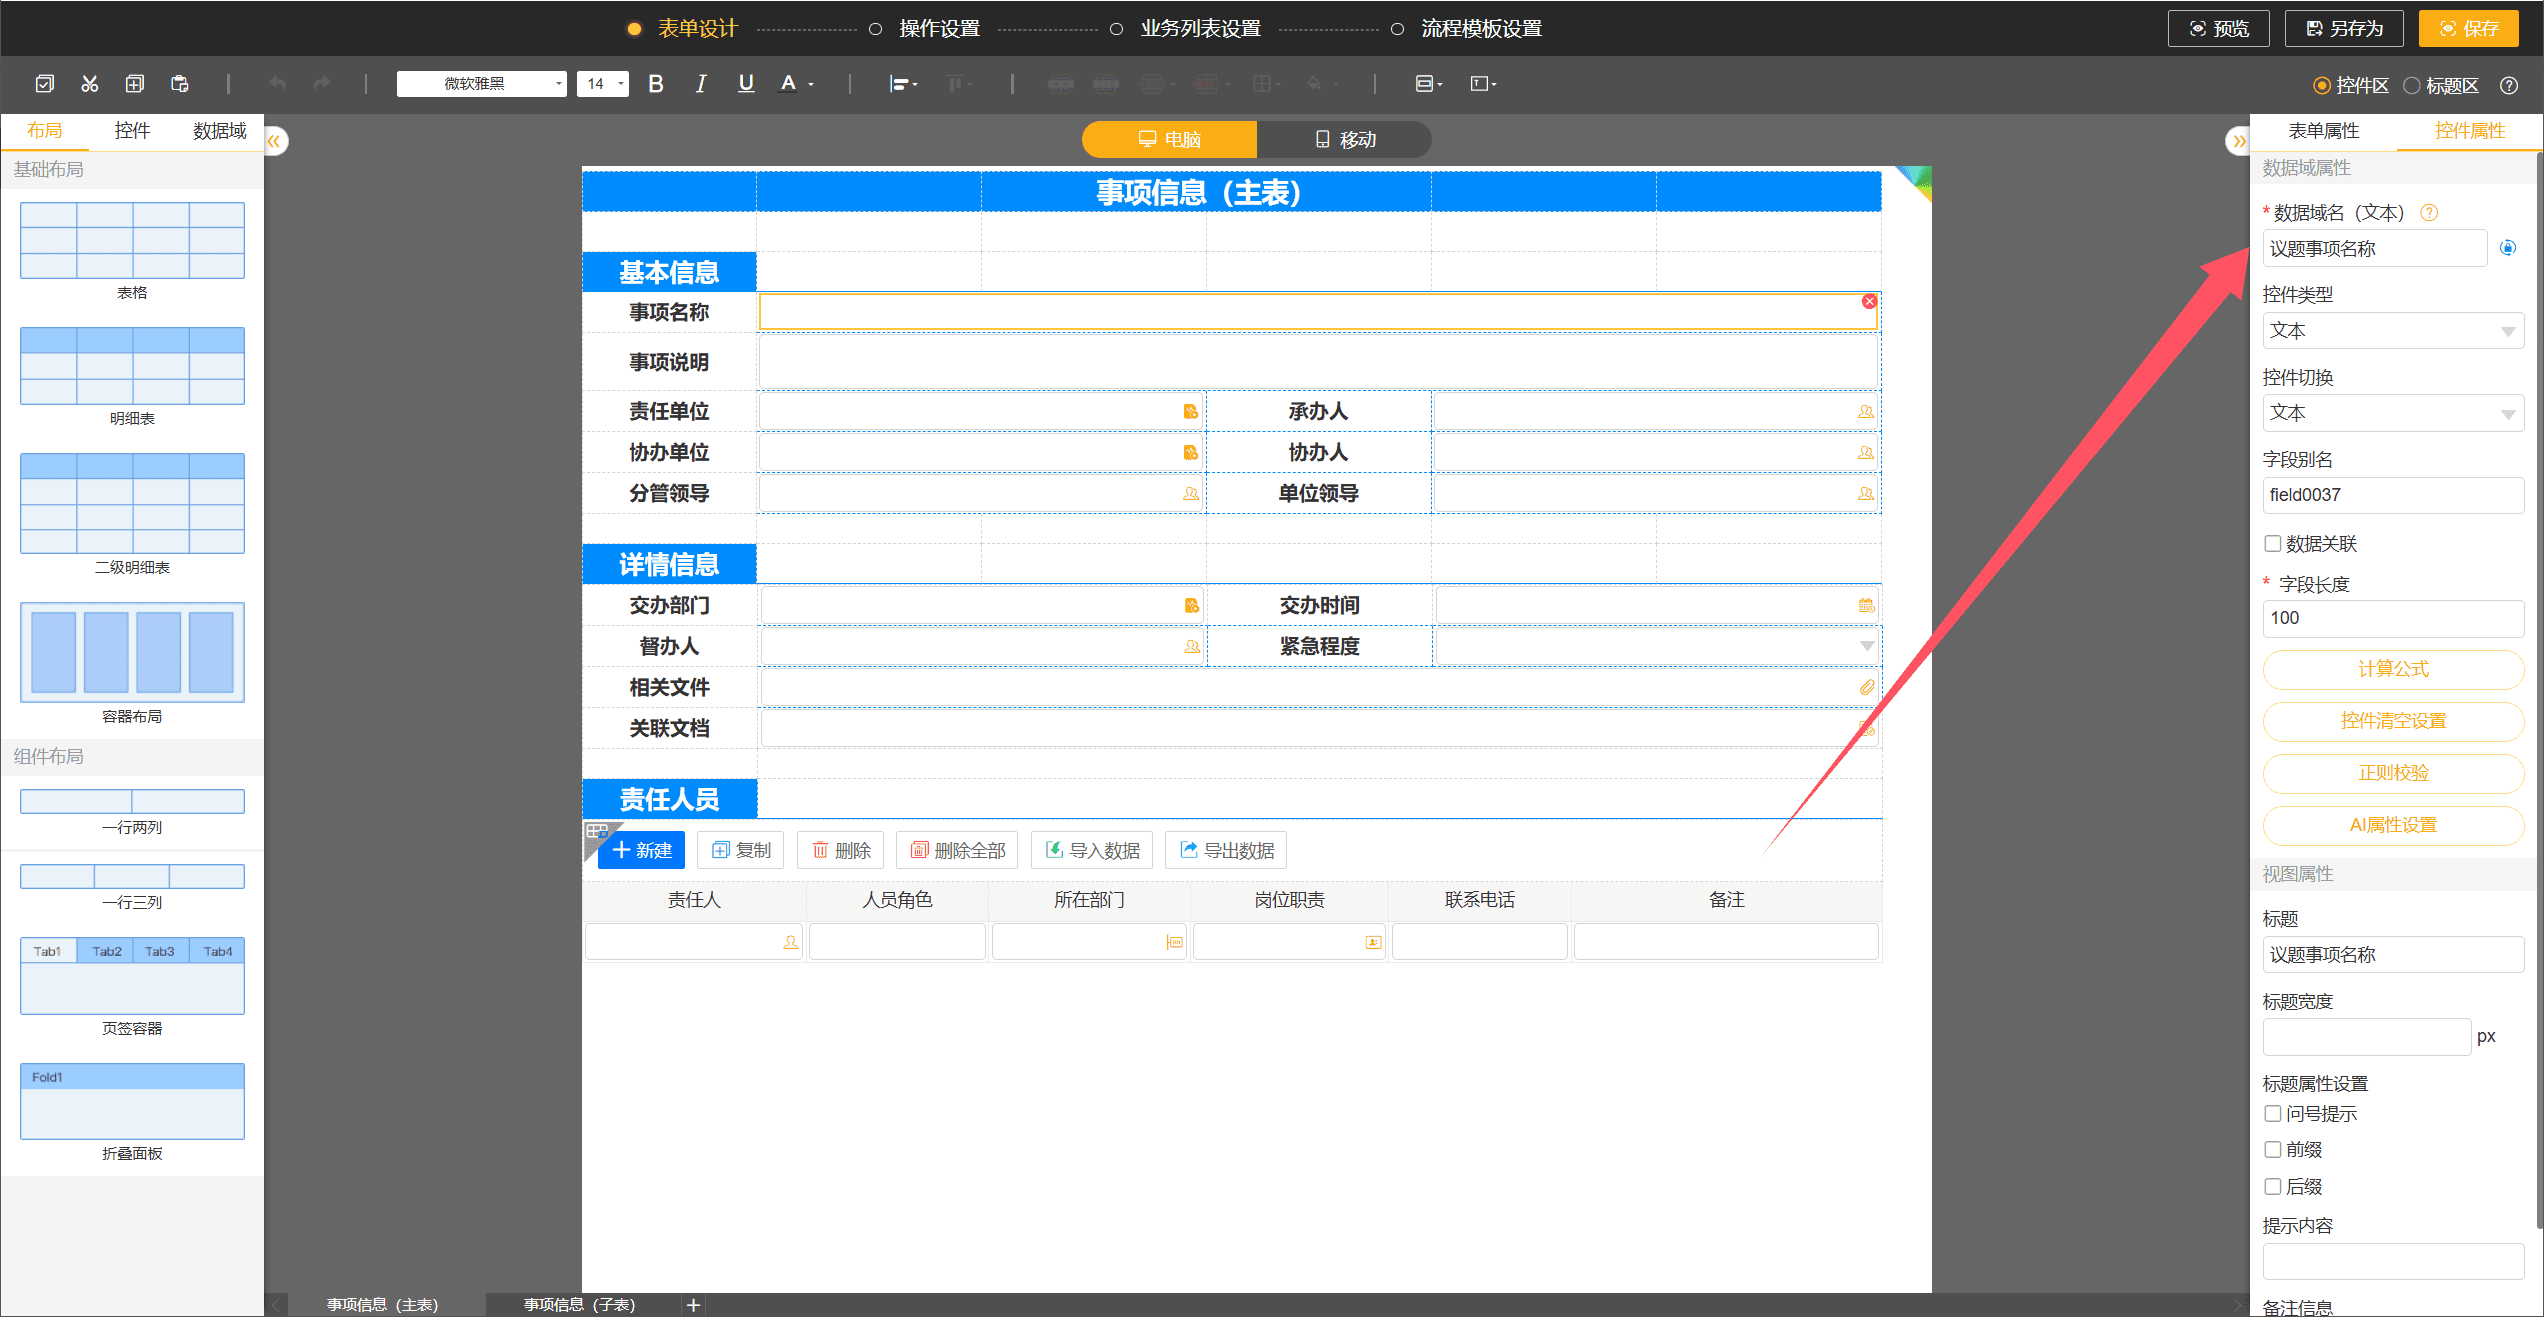The width and height of the screenshot is (2544, 1317).
Task: Open the help question mark icon in toolbar
Action: click(2509, 86)
